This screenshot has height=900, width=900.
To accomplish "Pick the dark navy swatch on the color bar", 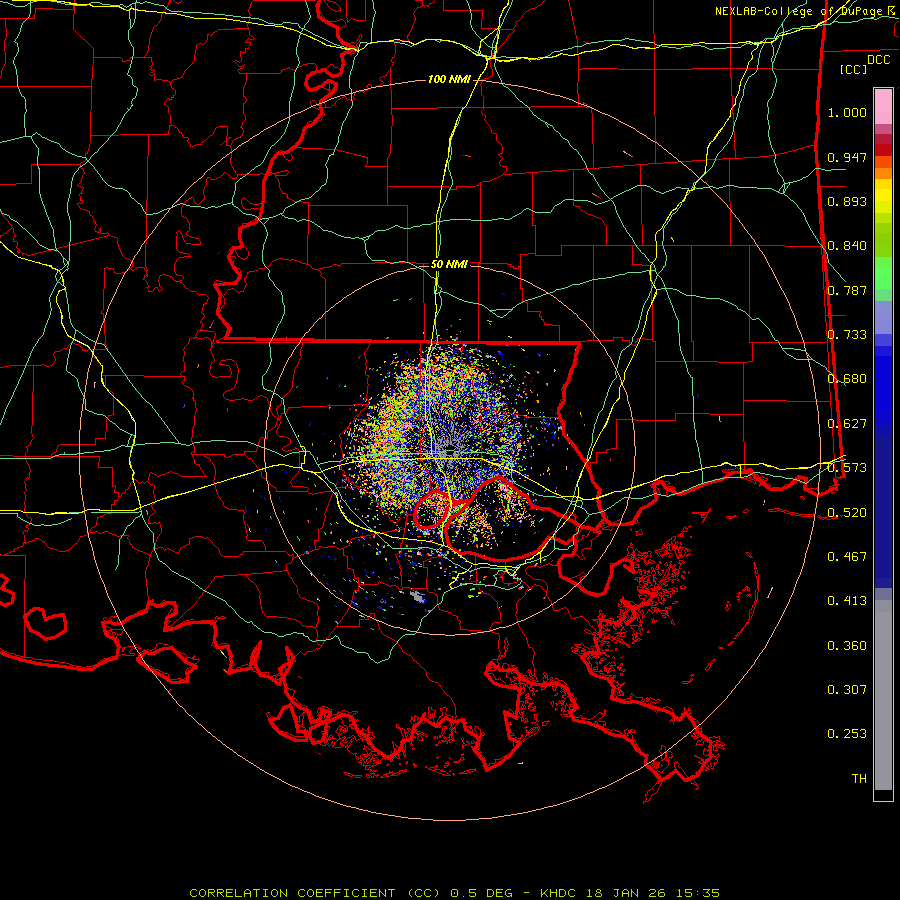I will (883, 511).
